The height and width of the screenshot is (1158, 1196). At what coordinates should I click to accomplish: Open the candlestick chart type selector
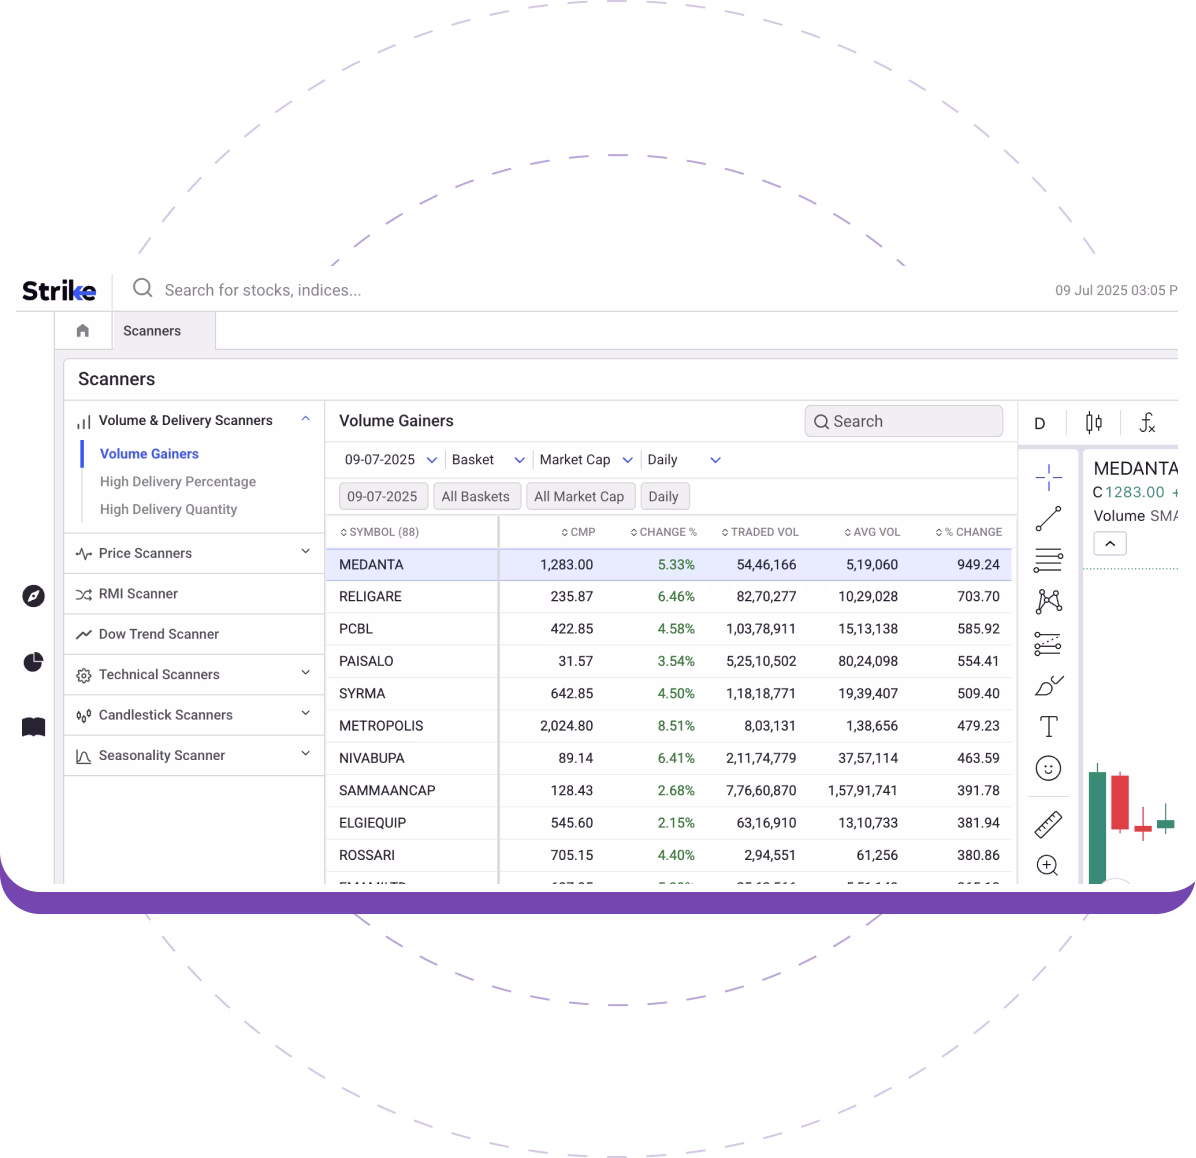[1094, 423]
